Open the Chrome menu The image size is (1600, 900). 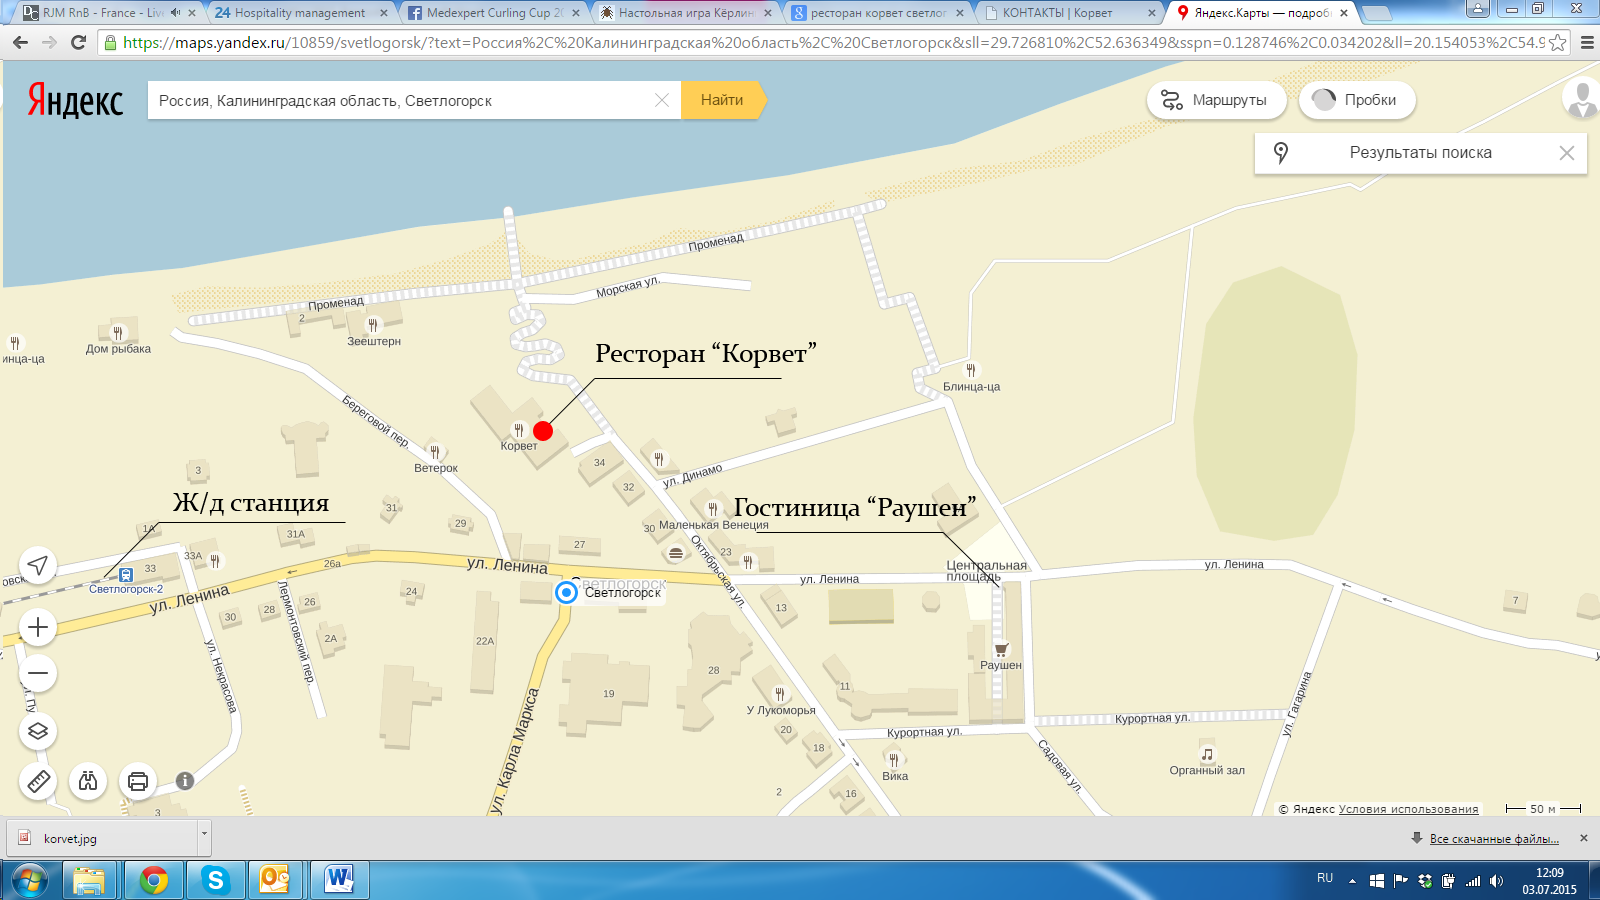1587,43
